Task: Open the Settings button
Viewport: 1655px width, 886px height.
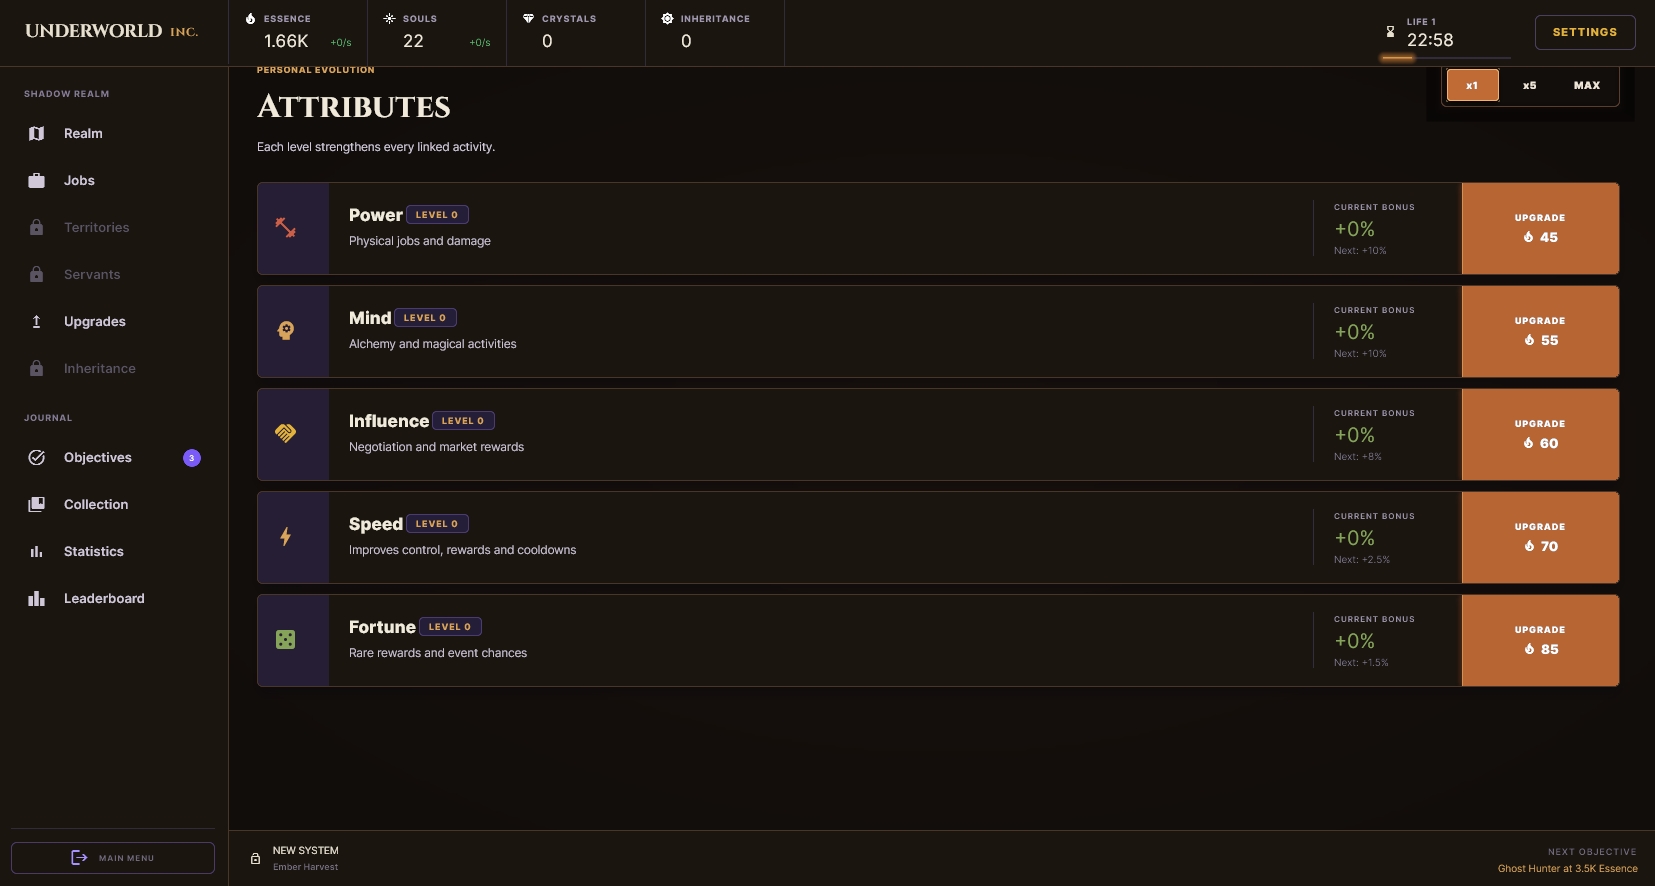Action: click(1585, 32)
